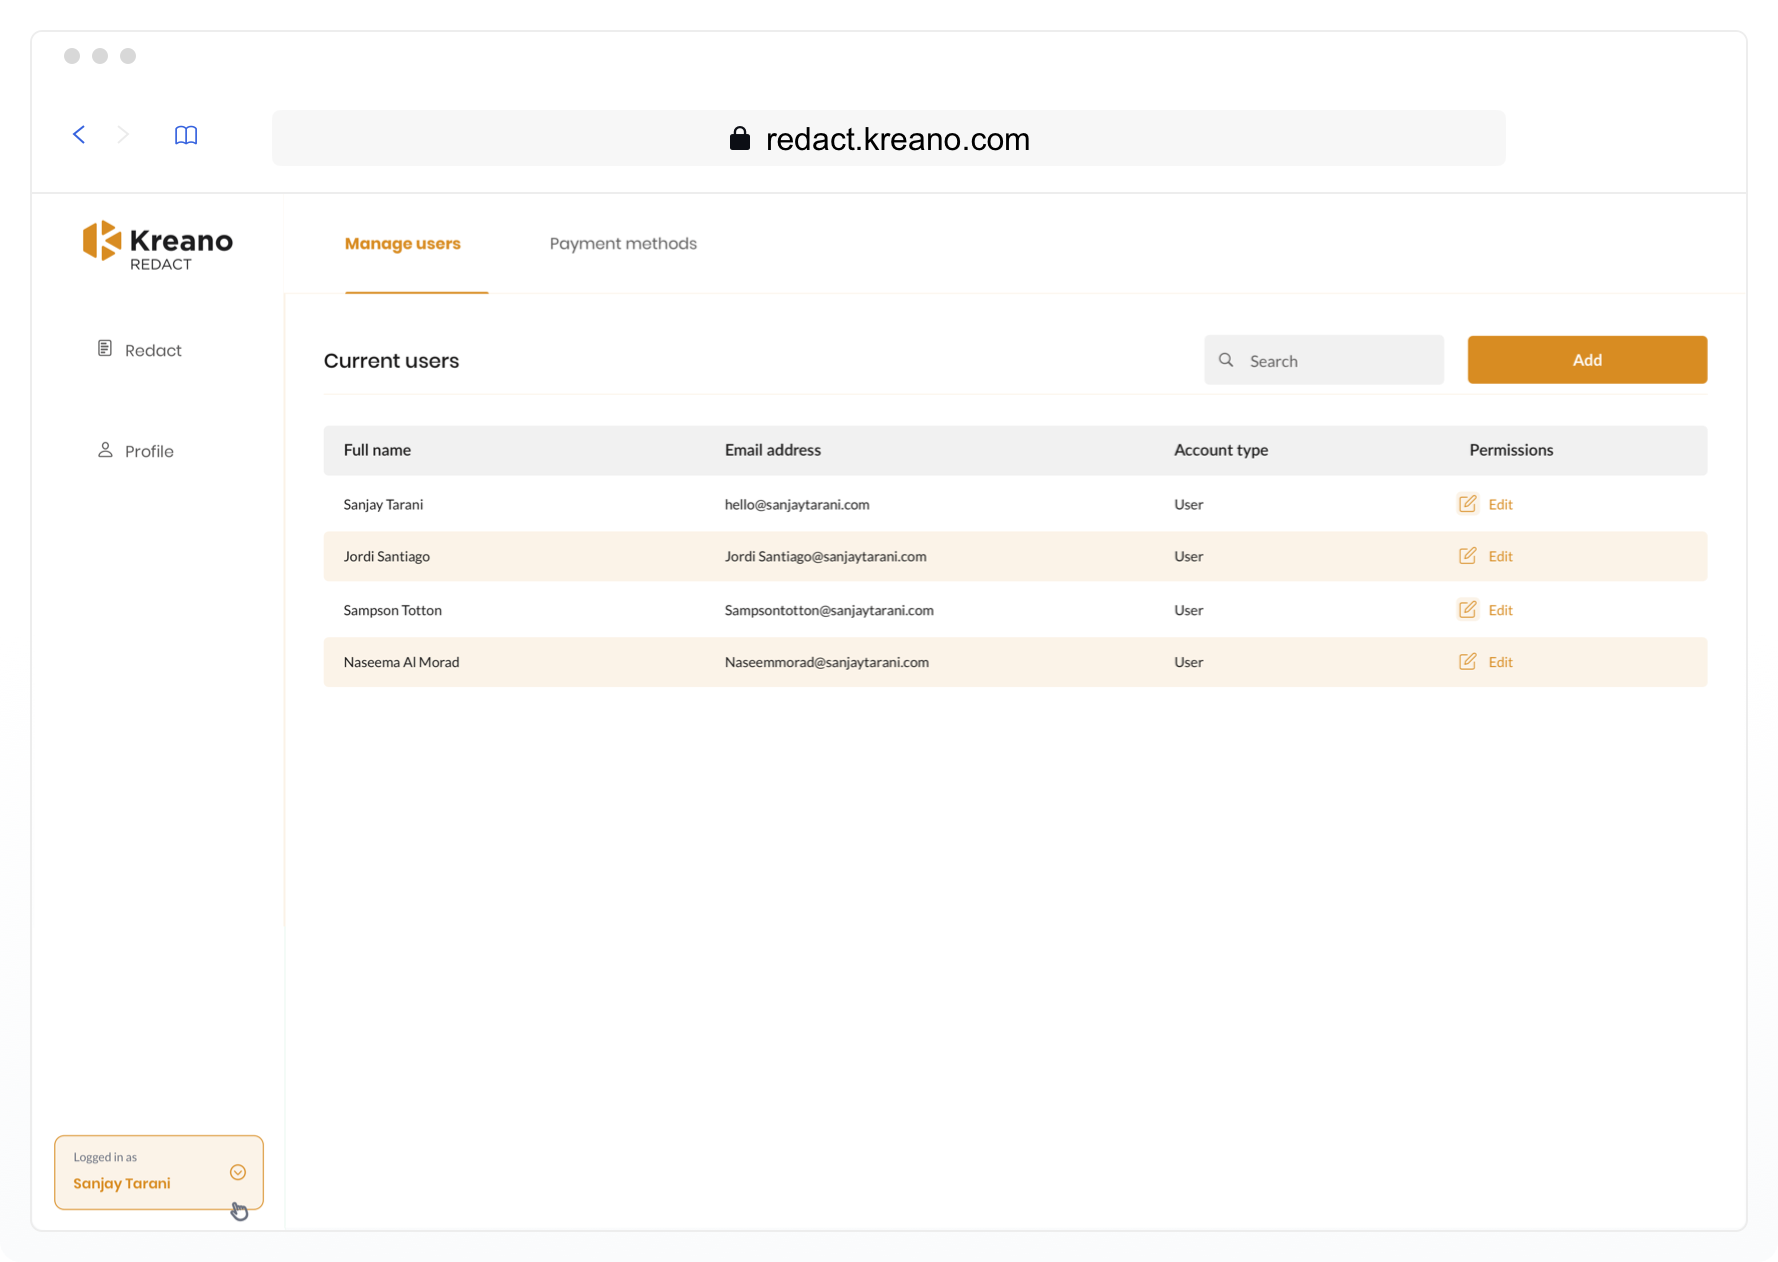This screenshot has width=1778, height=1262.
Task: Click the Full name column header
Action: tap(377, 450)
